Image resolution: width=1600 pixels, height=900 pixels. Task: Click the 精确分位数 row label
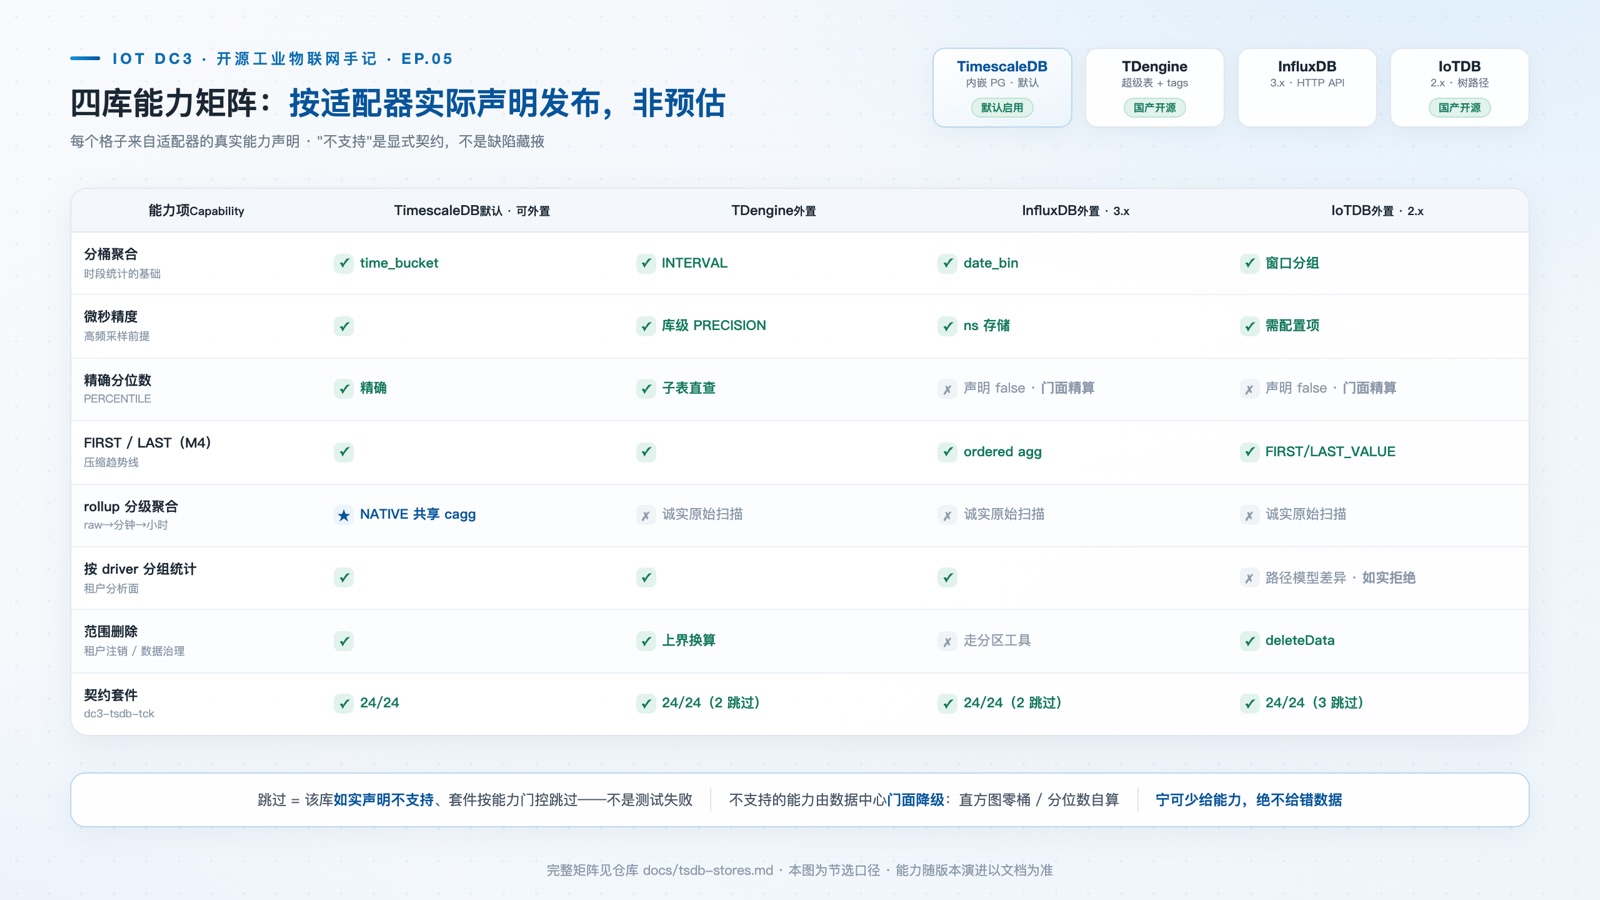118,380
